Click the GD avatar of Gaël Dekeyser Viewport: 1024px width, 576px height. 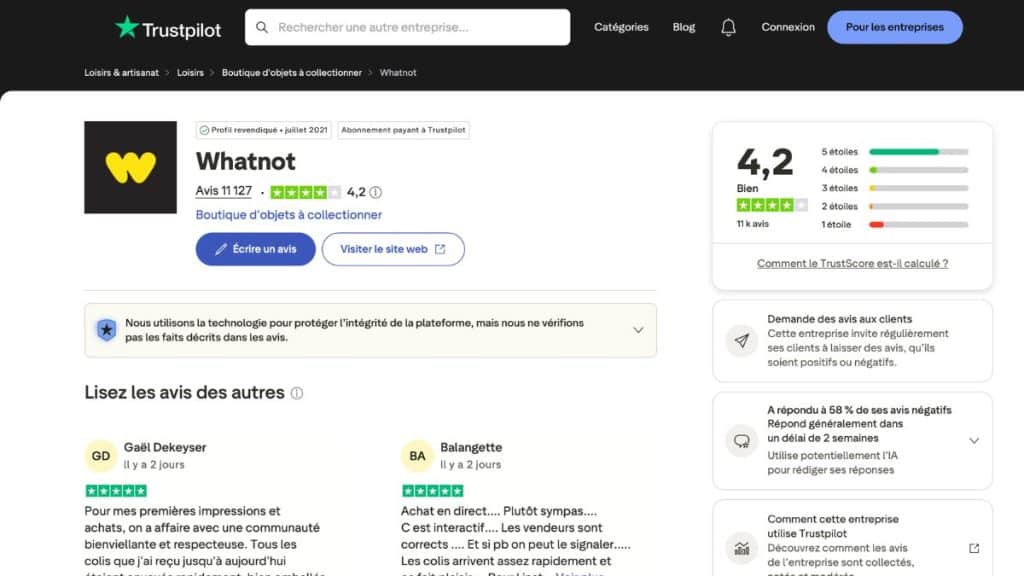[x=101, y=456]
